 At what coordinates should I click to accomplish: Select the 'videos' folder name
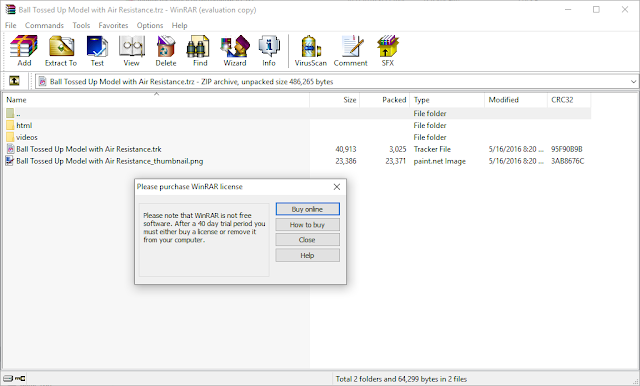click(x=27, y=137)
